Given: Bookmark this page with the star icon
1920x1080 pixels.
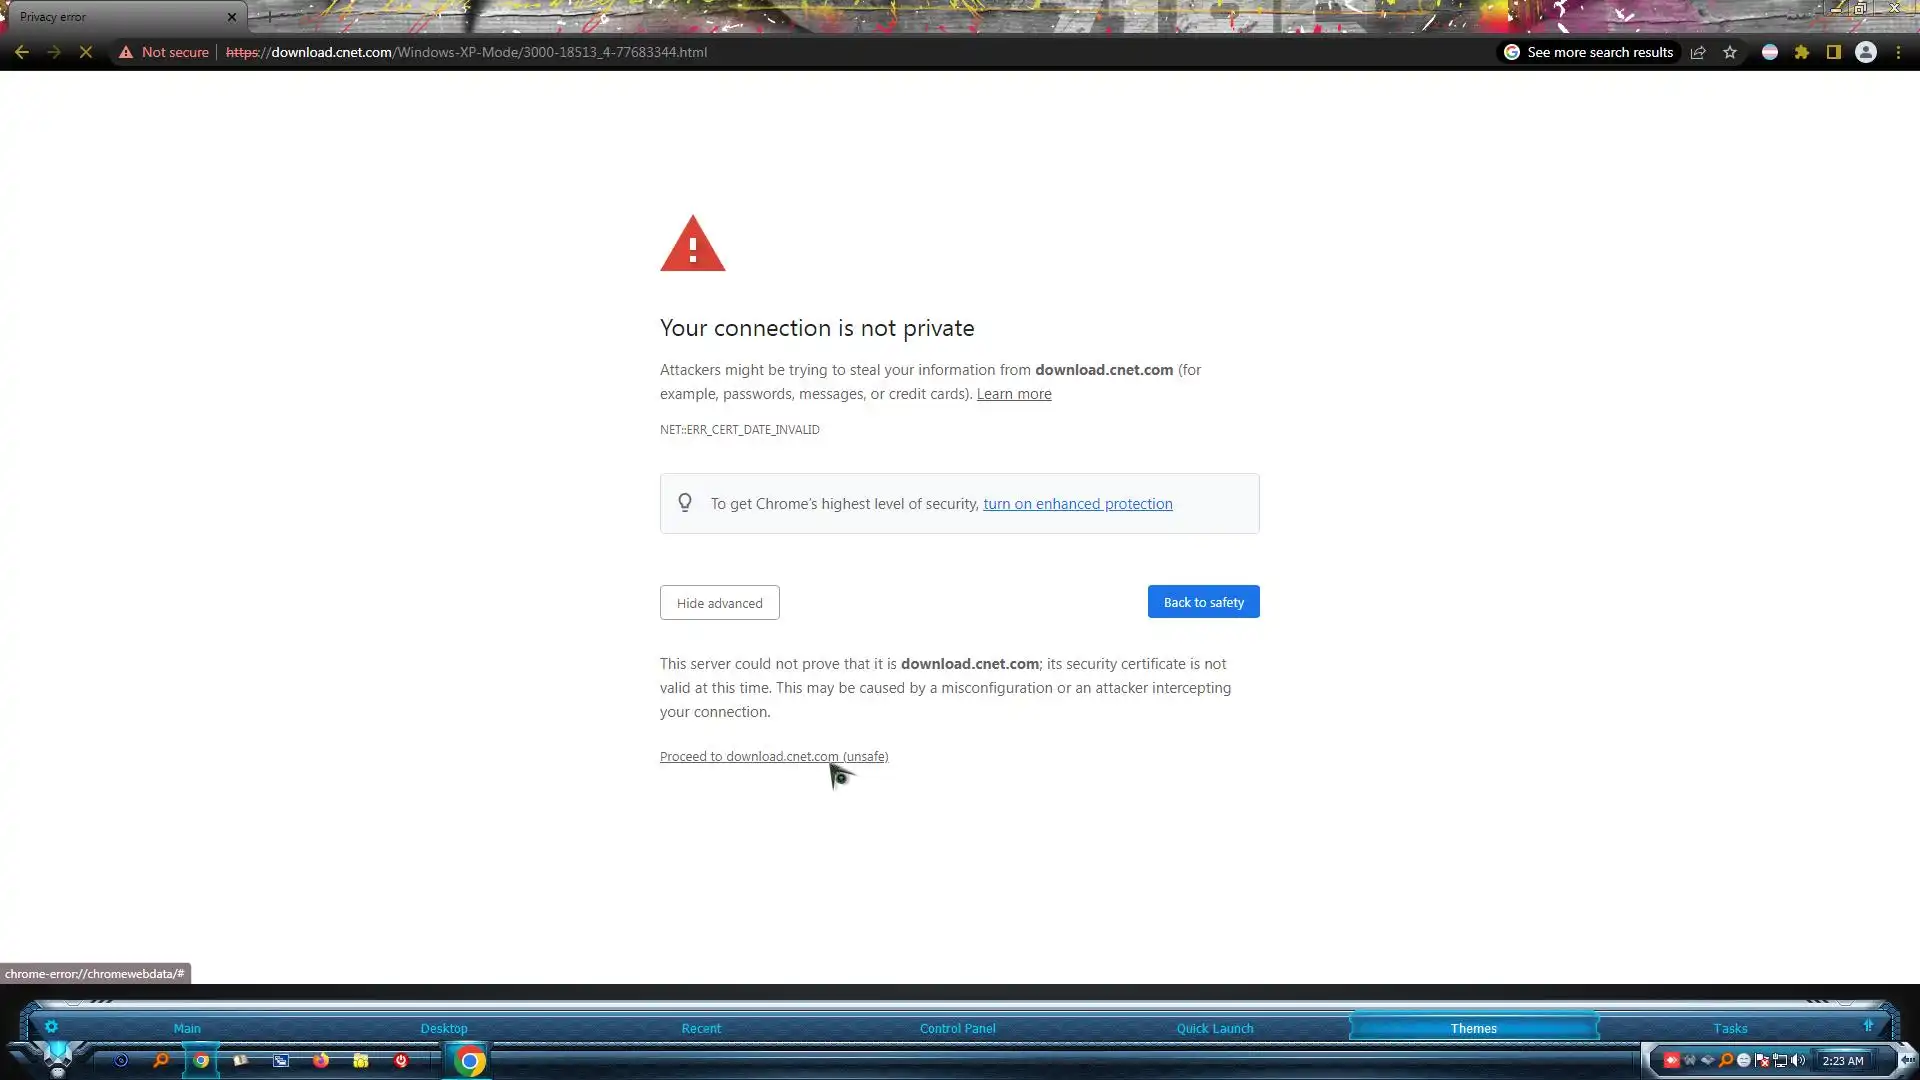Looking at the screenshot, I should point(1730,52).
